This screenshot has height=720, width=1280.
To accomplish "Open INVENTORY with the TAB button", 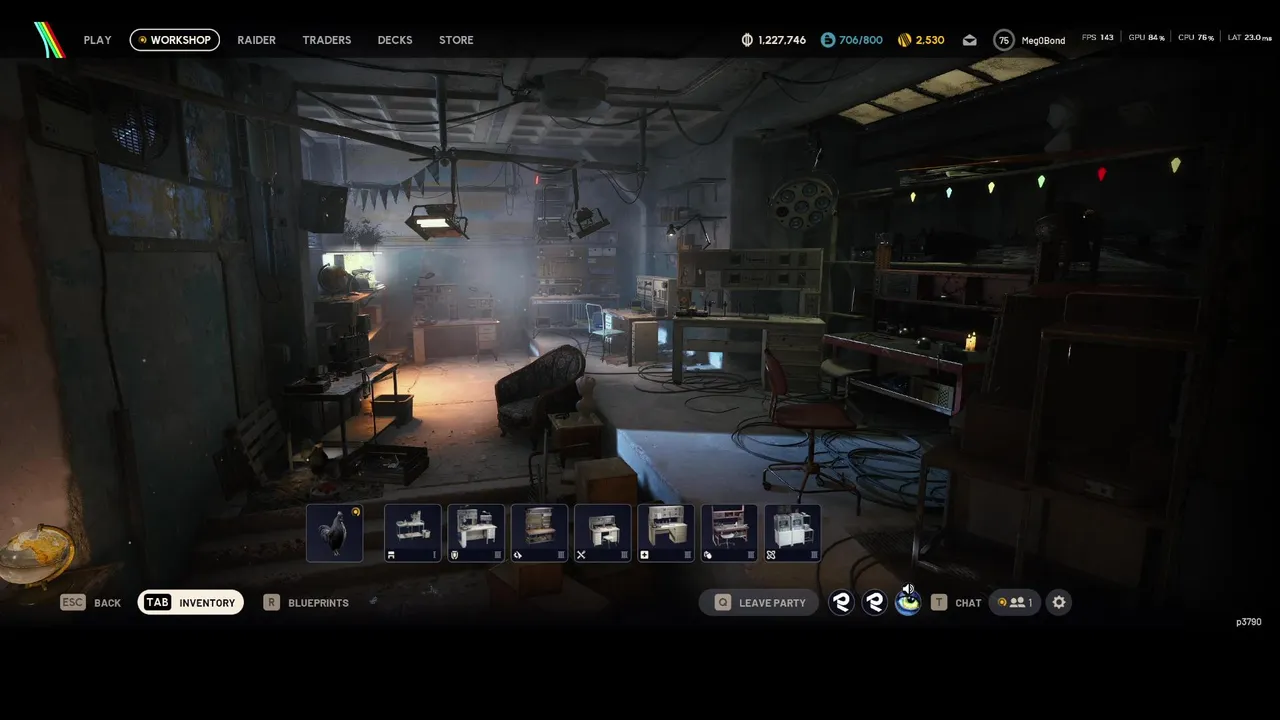I will pyautogui.click(x=191, y=602).
